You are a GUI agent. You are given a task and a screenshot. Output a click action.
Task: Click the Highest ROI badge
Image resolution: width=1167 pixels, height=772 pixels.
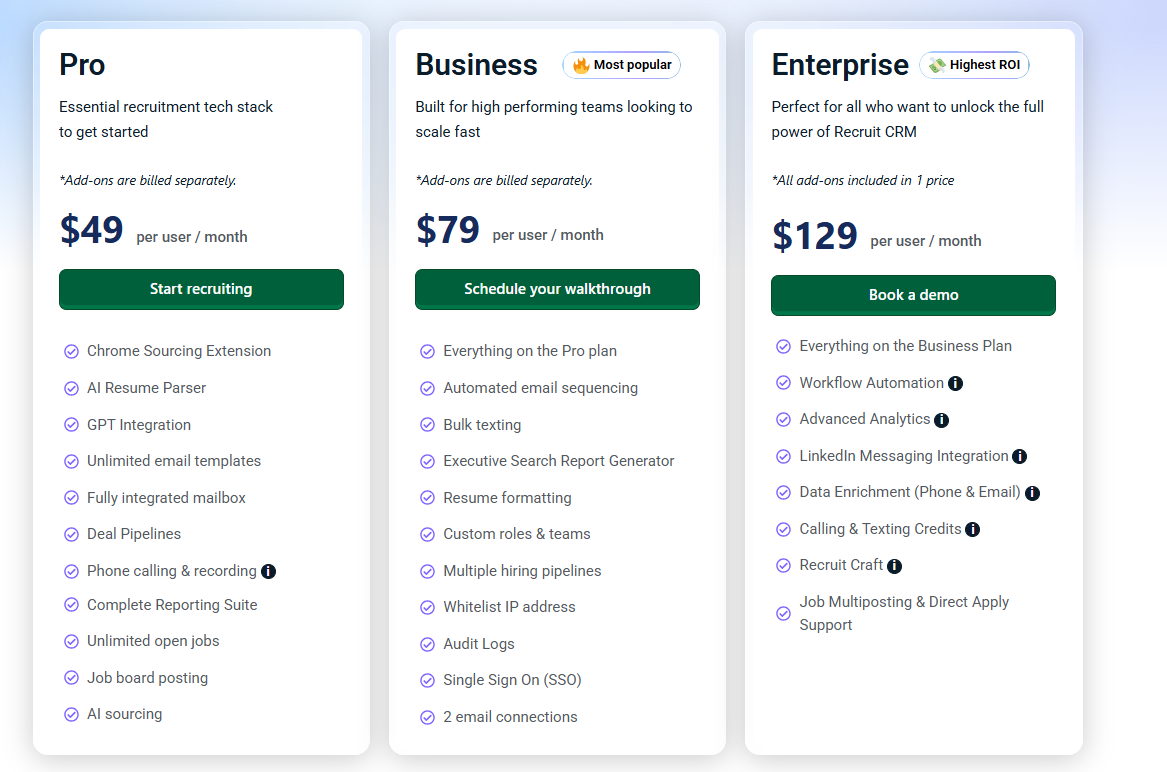(x=974, y=65)
